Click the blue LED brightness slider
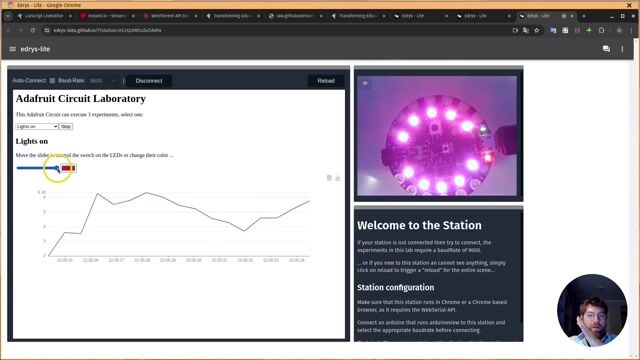 point(38,168)
